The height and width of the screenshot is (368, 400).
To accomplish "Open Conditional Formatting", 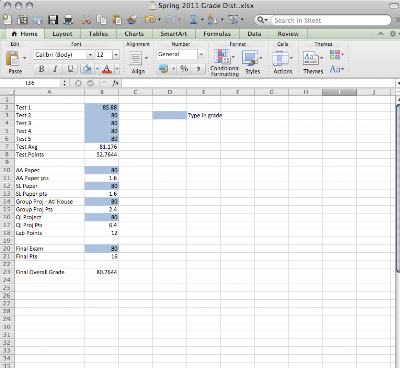I will tap(224, 63).
